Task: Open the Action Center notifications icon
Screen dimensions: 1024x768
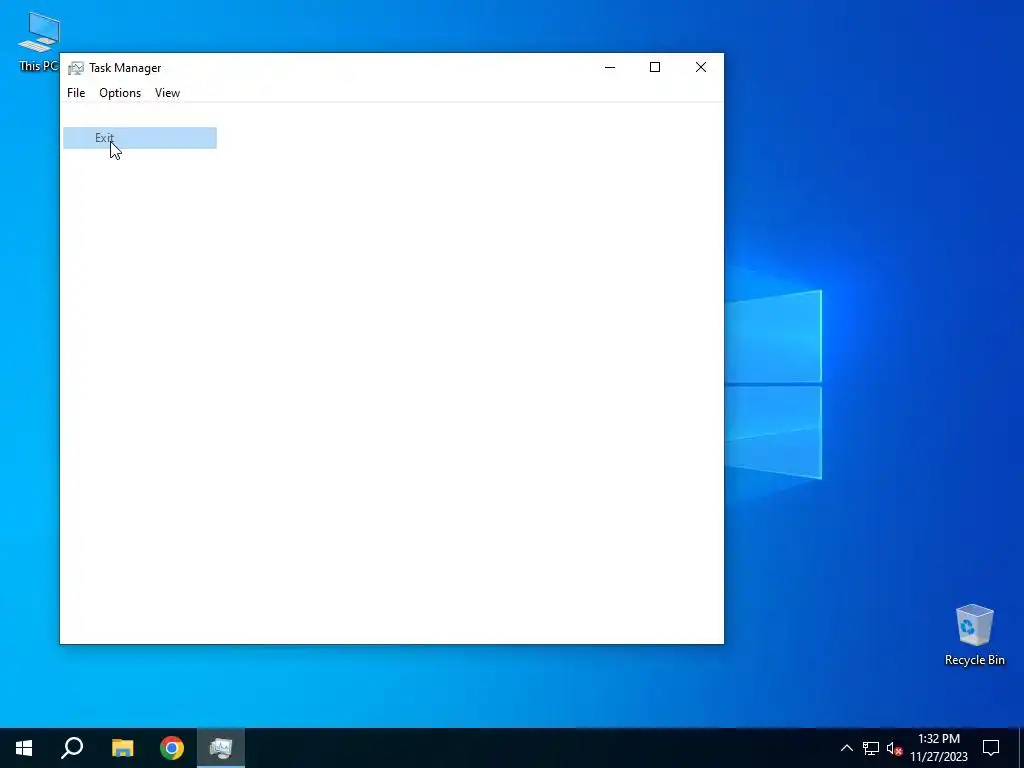Action: click(991, 748)
